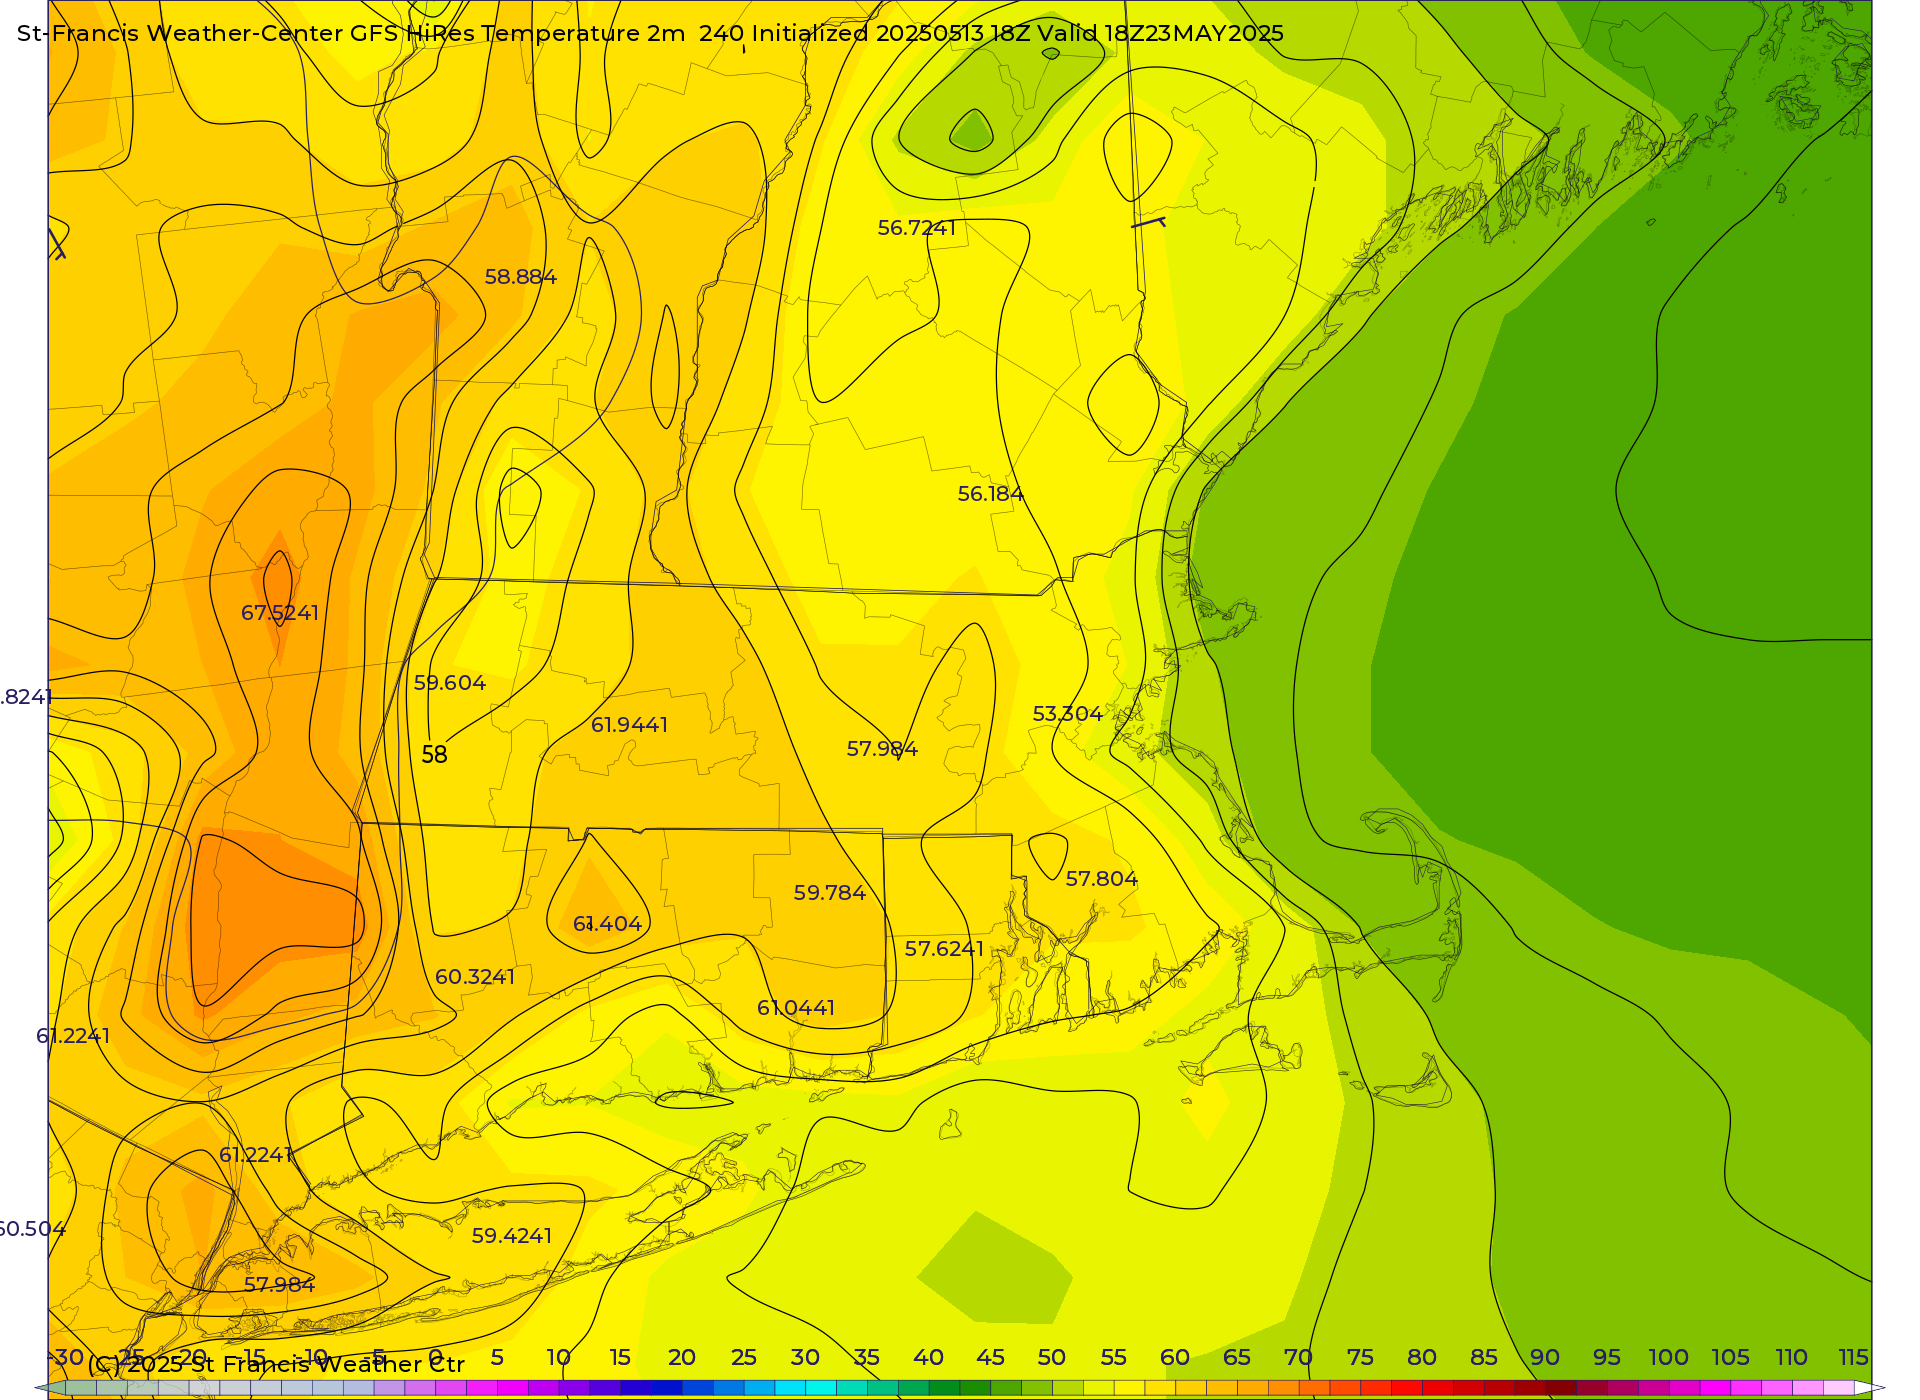Click 'GFS HiRes Temperature 2m' in title
Screen dimensions: 1920x1400
[x=518, y=33]
